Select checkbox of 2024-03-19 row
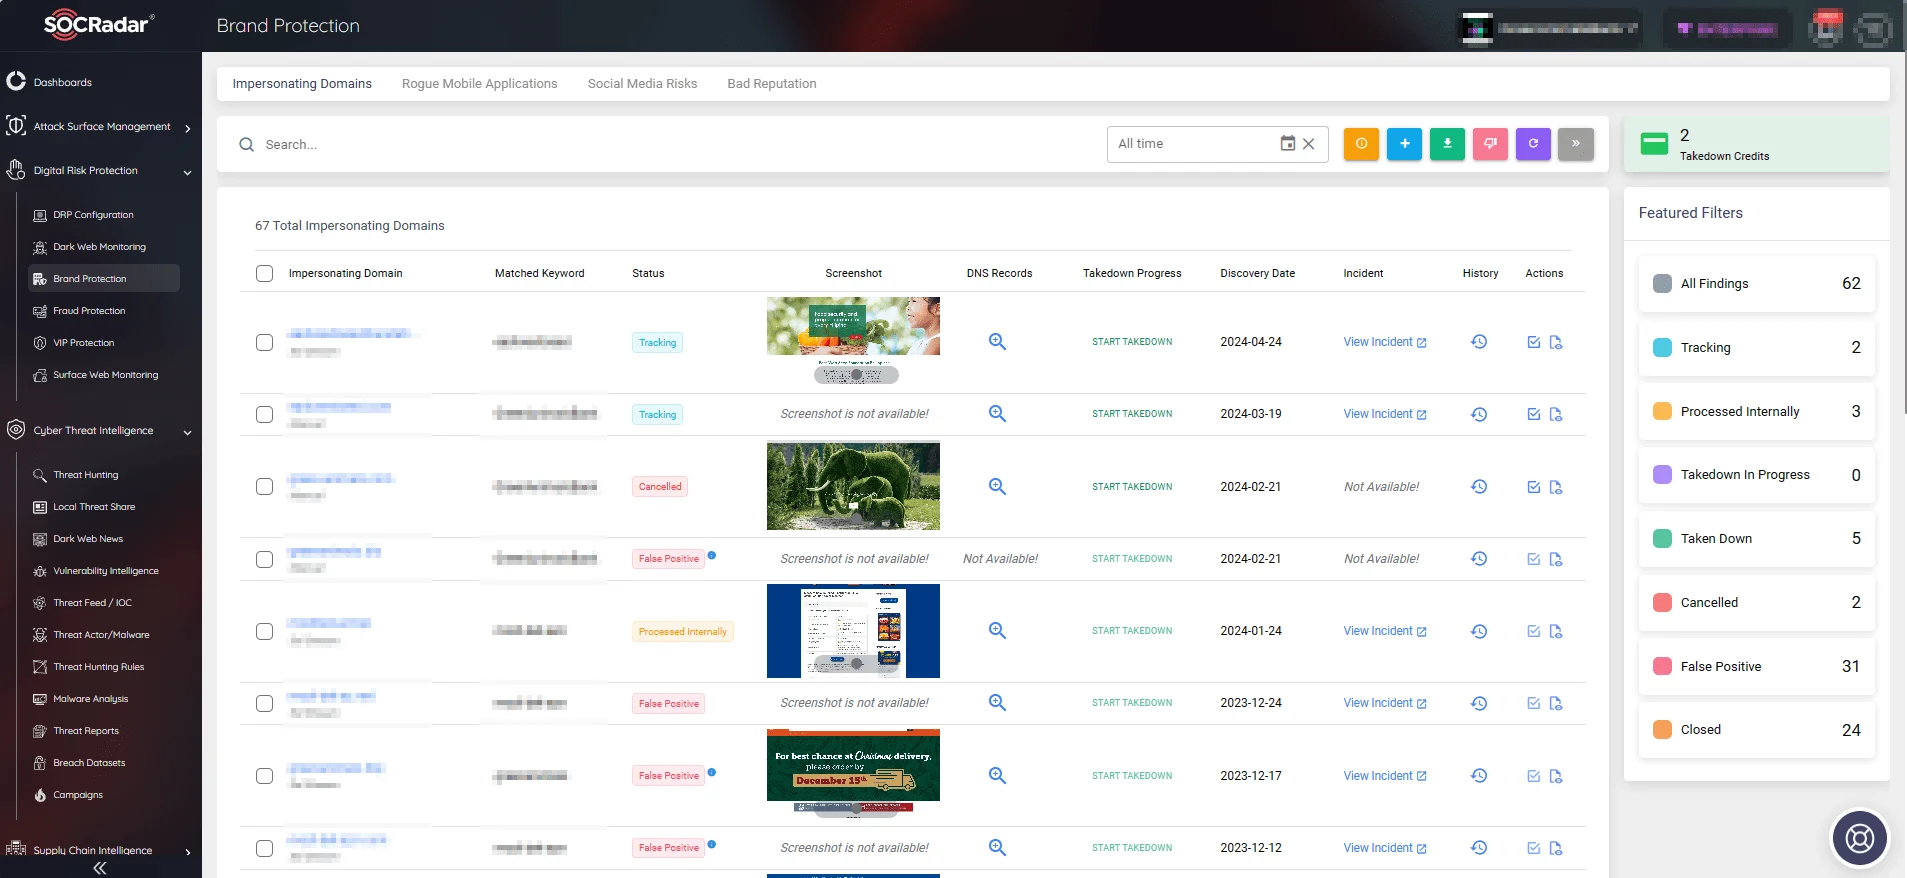This screenshot has height=878, width=1907. point(264,414)
